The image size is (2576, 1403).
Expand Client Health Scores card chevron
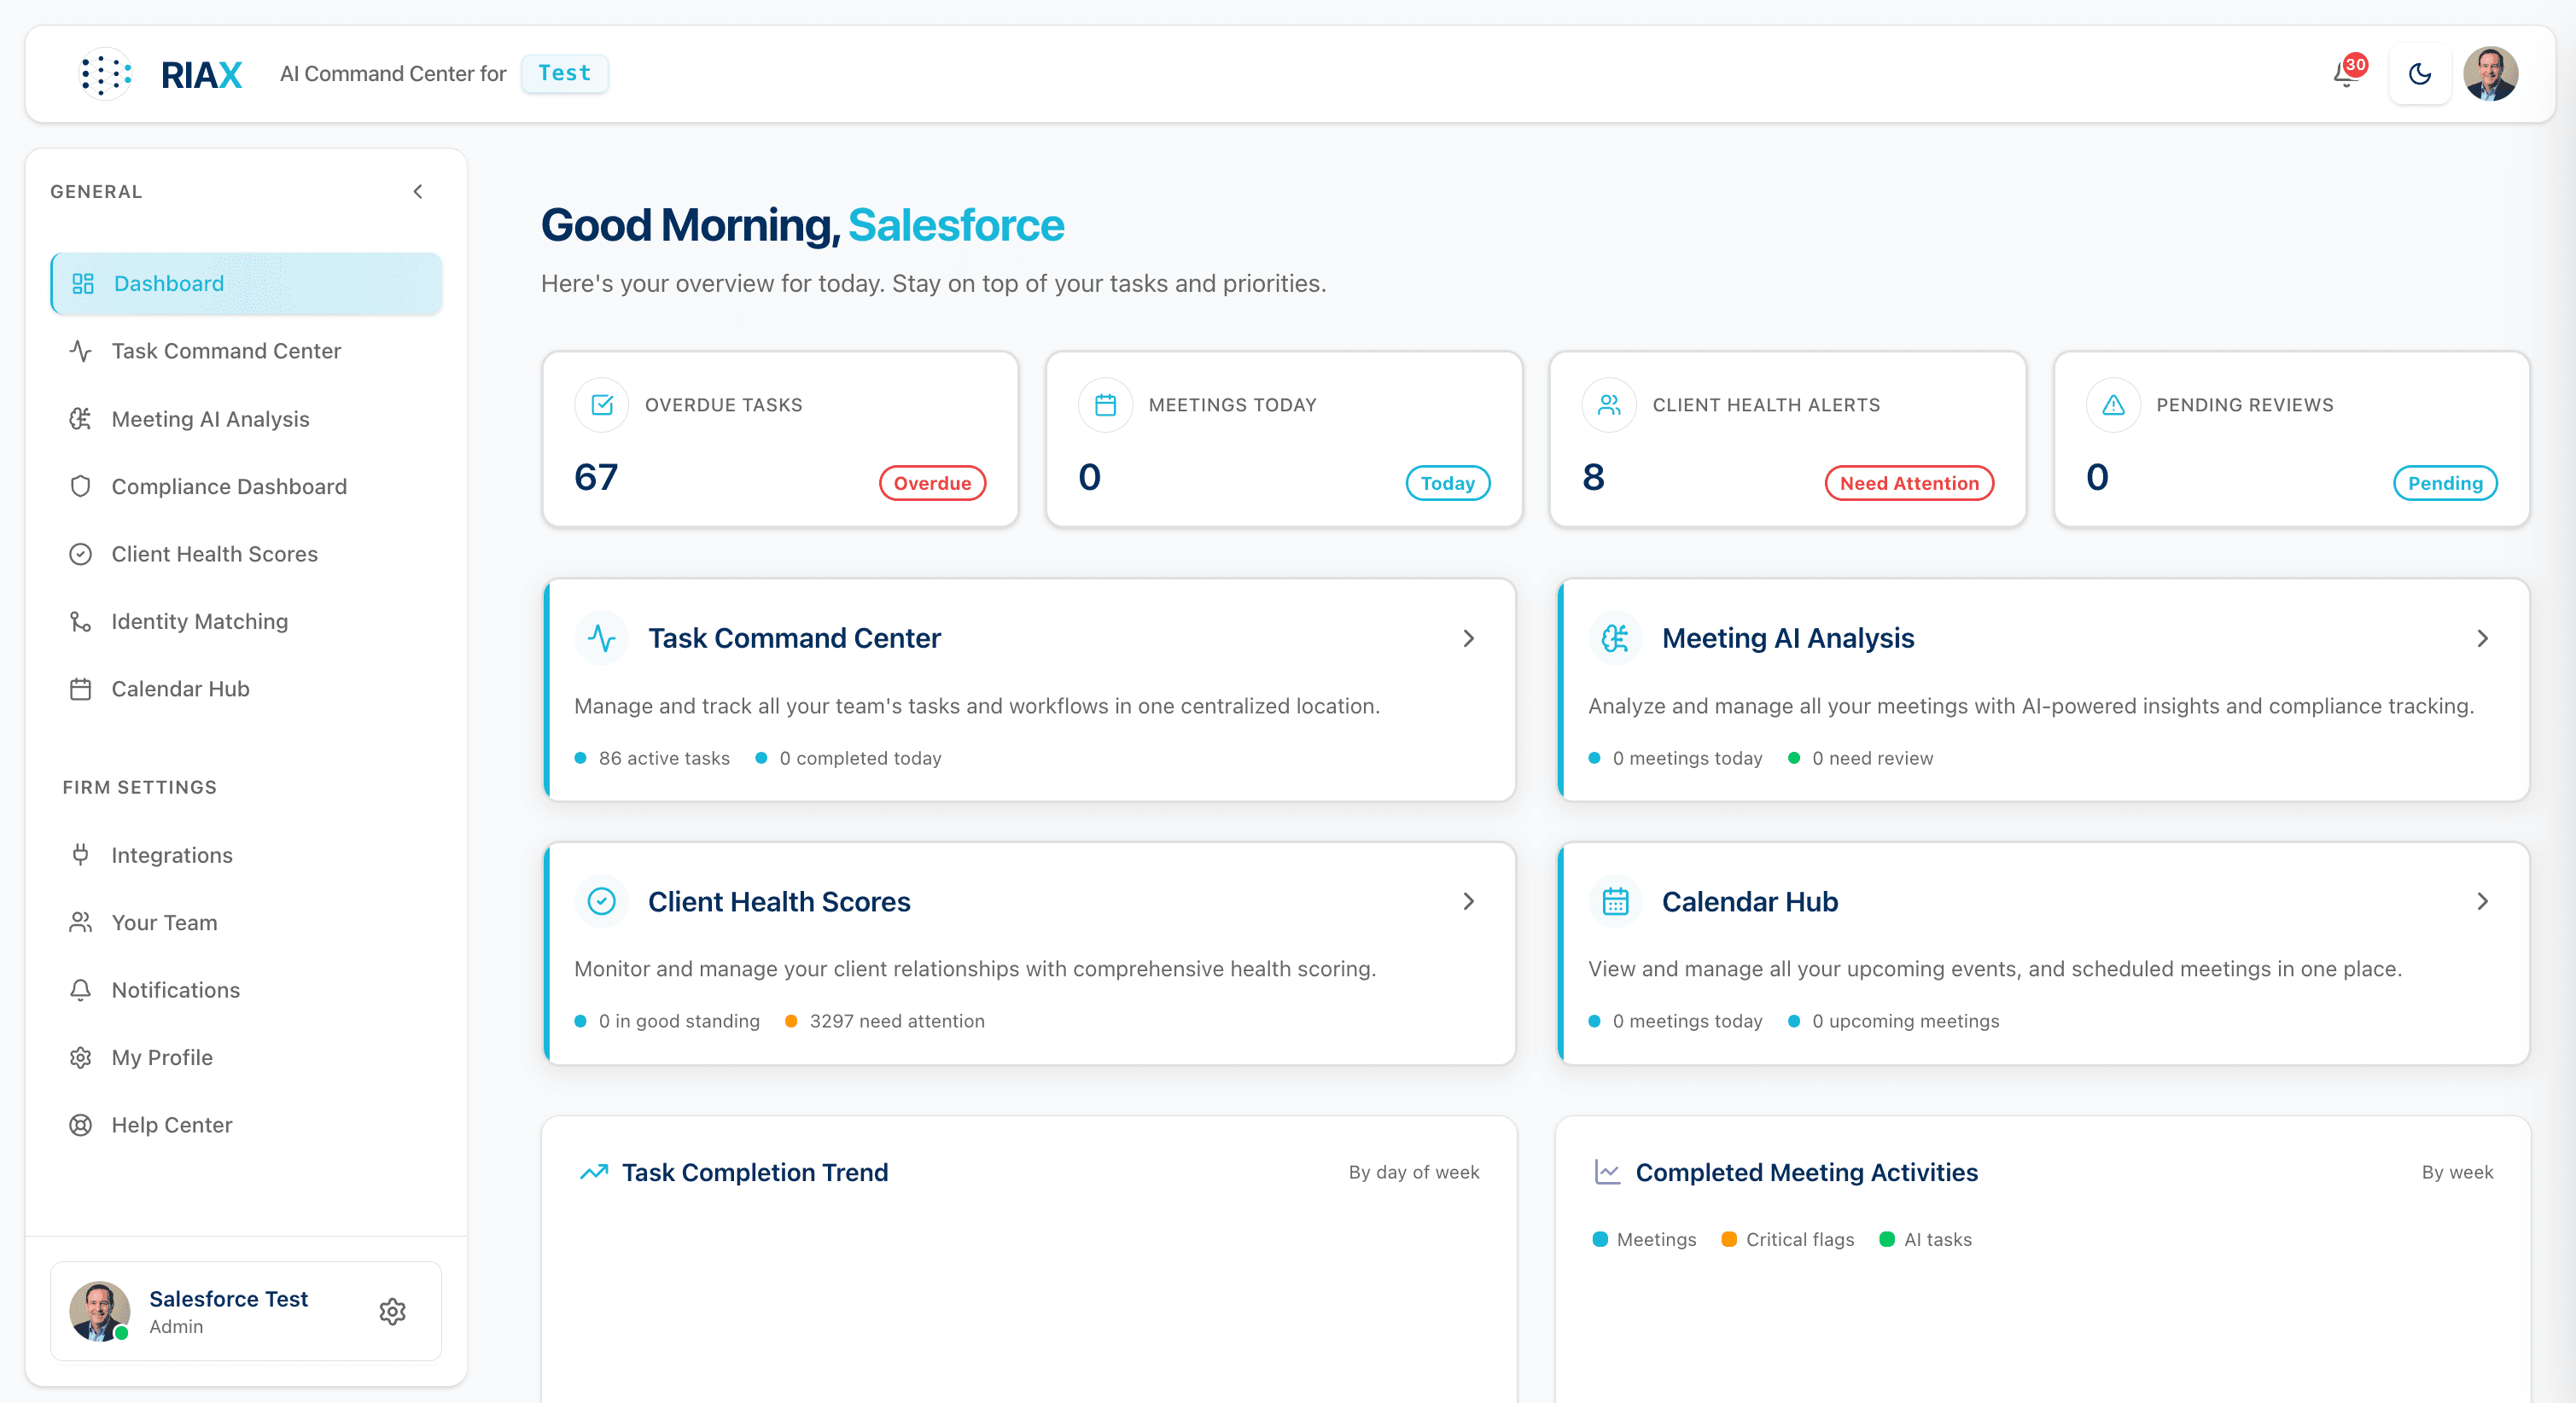tap(1468, 901)
